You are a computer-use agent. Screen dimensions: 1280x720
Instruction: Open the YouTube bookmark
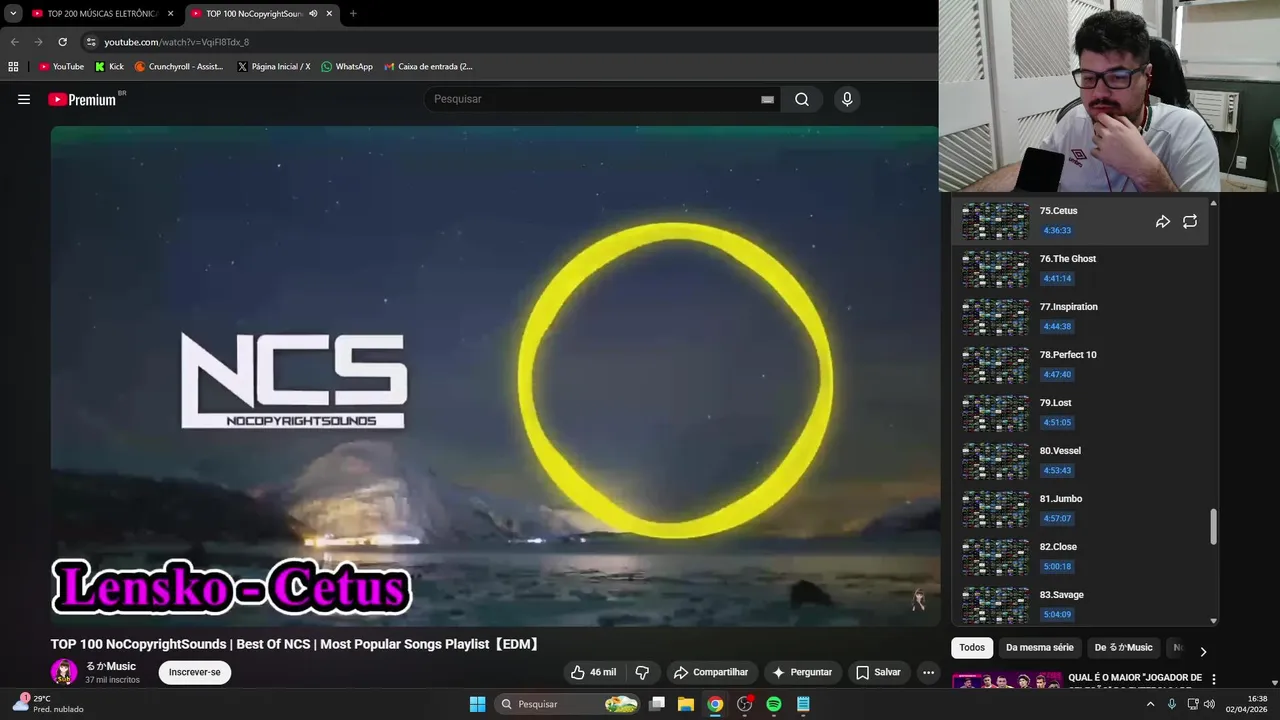click(61, 67)
